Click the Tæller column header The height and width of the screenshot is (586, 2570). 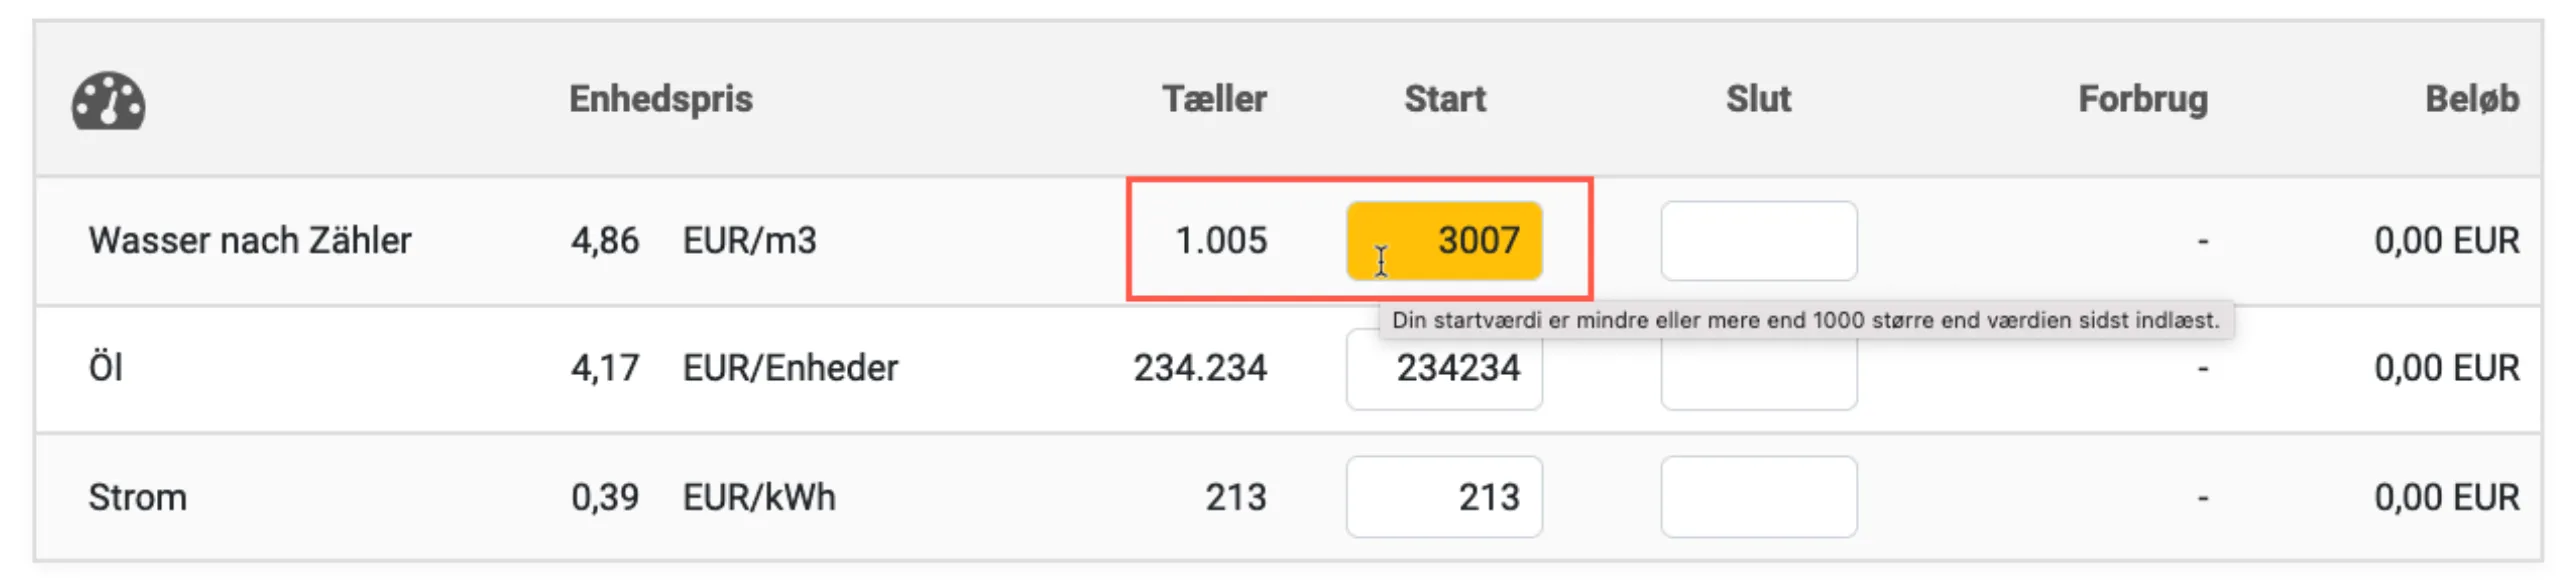(x=1213, y=99)
